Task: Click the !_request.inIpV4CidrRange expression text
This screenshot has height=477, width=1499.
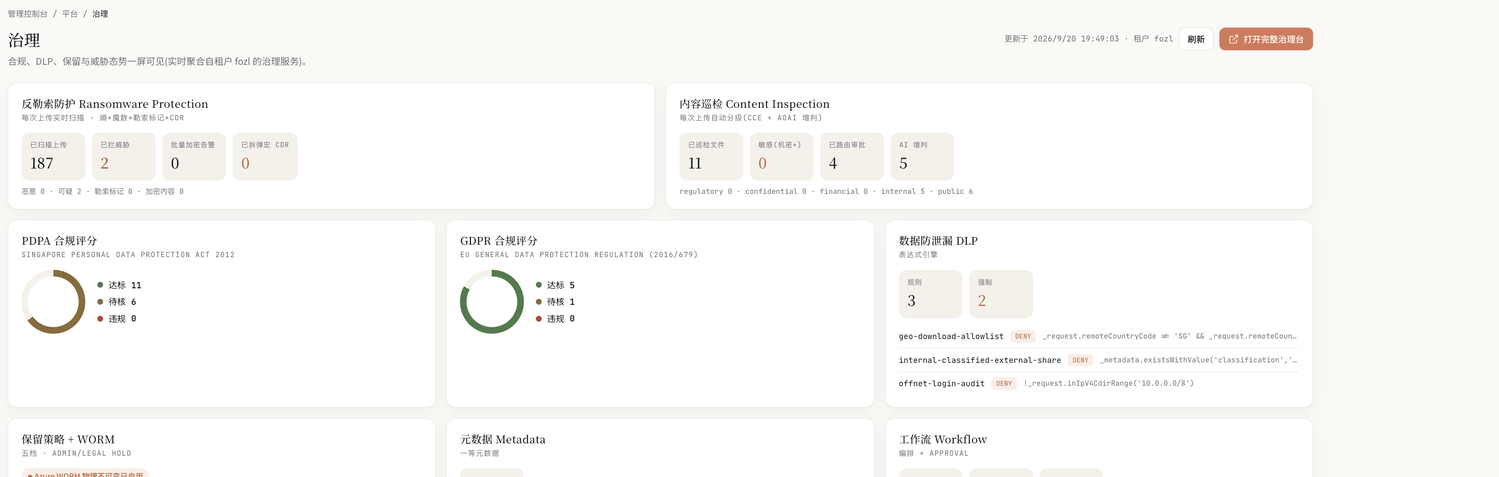Action: (x=1108, y=383)
